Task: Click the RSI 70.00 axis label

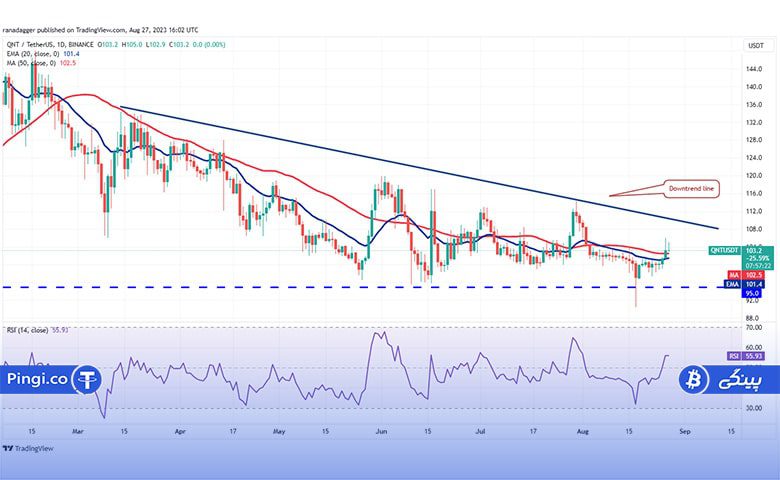Action: pyautogui.click(x=754, y=328)
